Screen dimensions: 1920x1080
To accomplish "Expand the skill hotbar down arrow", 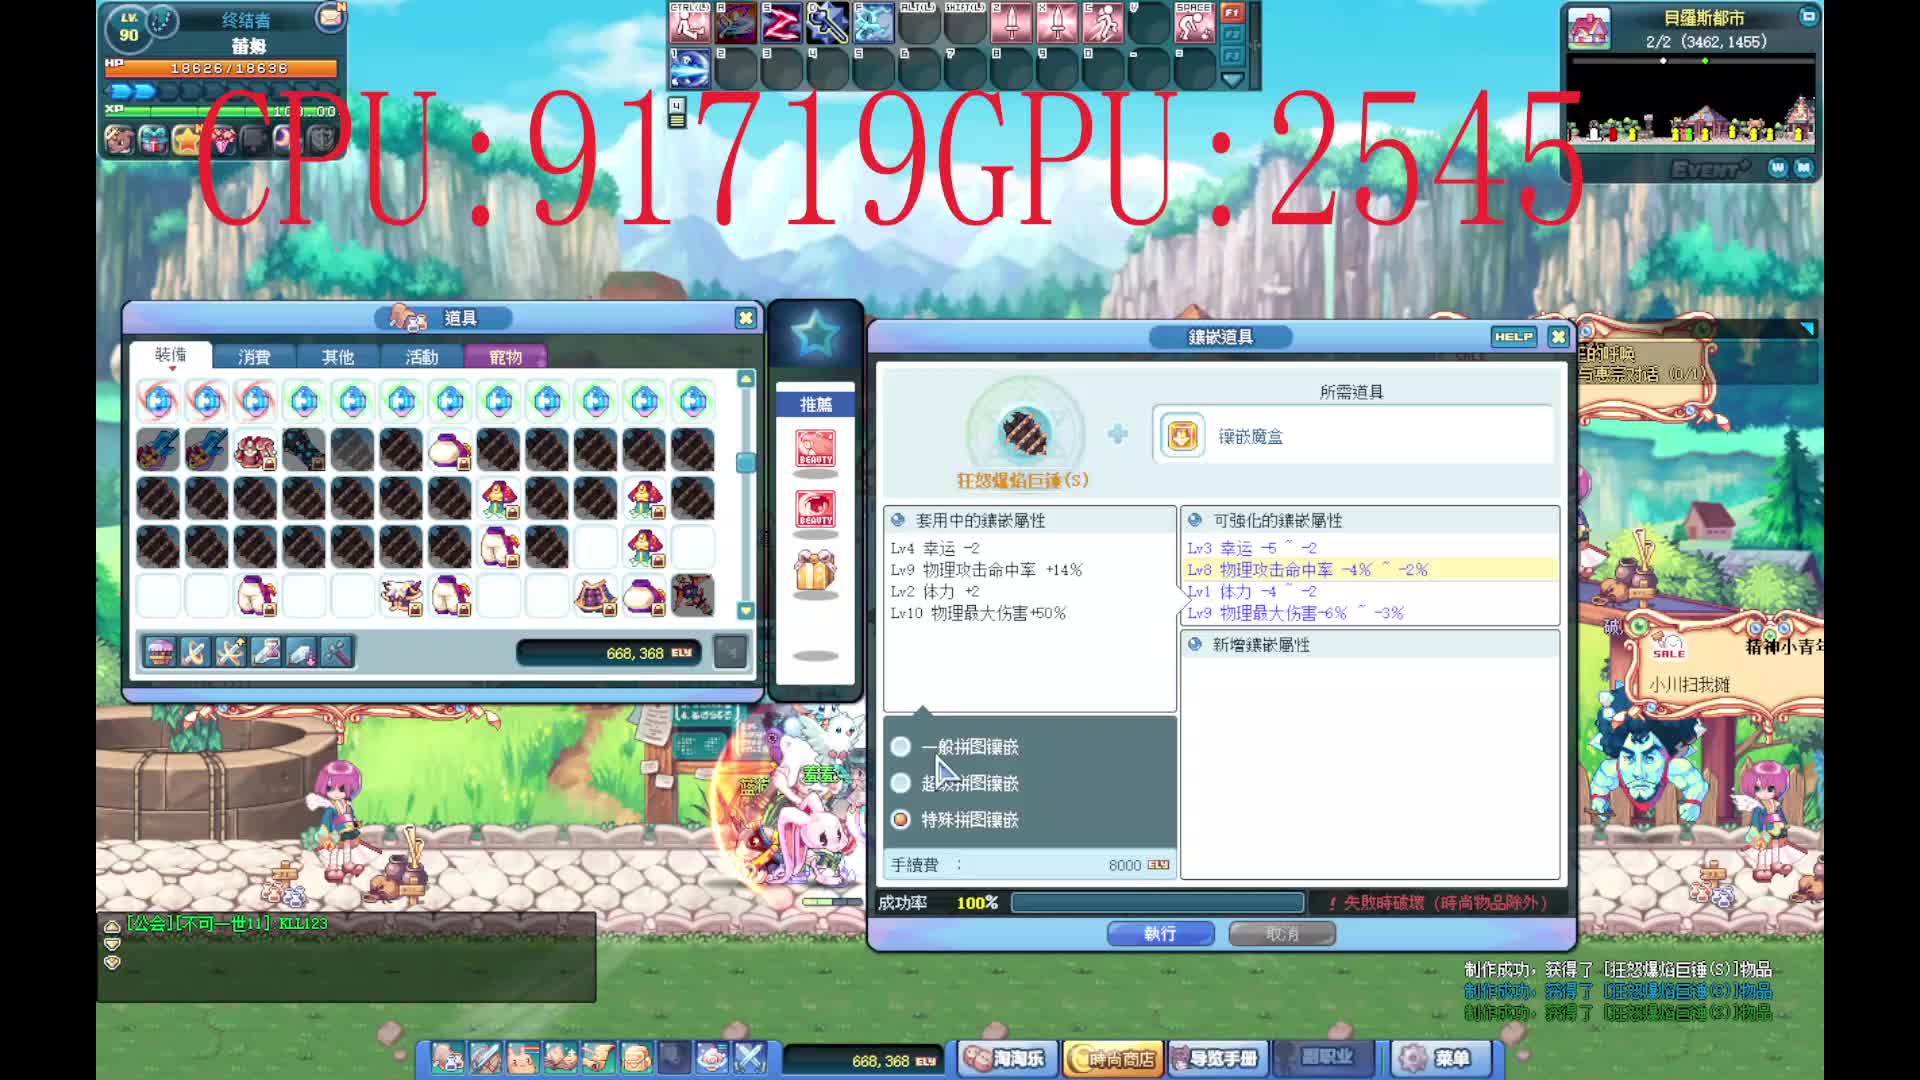I will pyautogui.click(x=1232, y=80).
